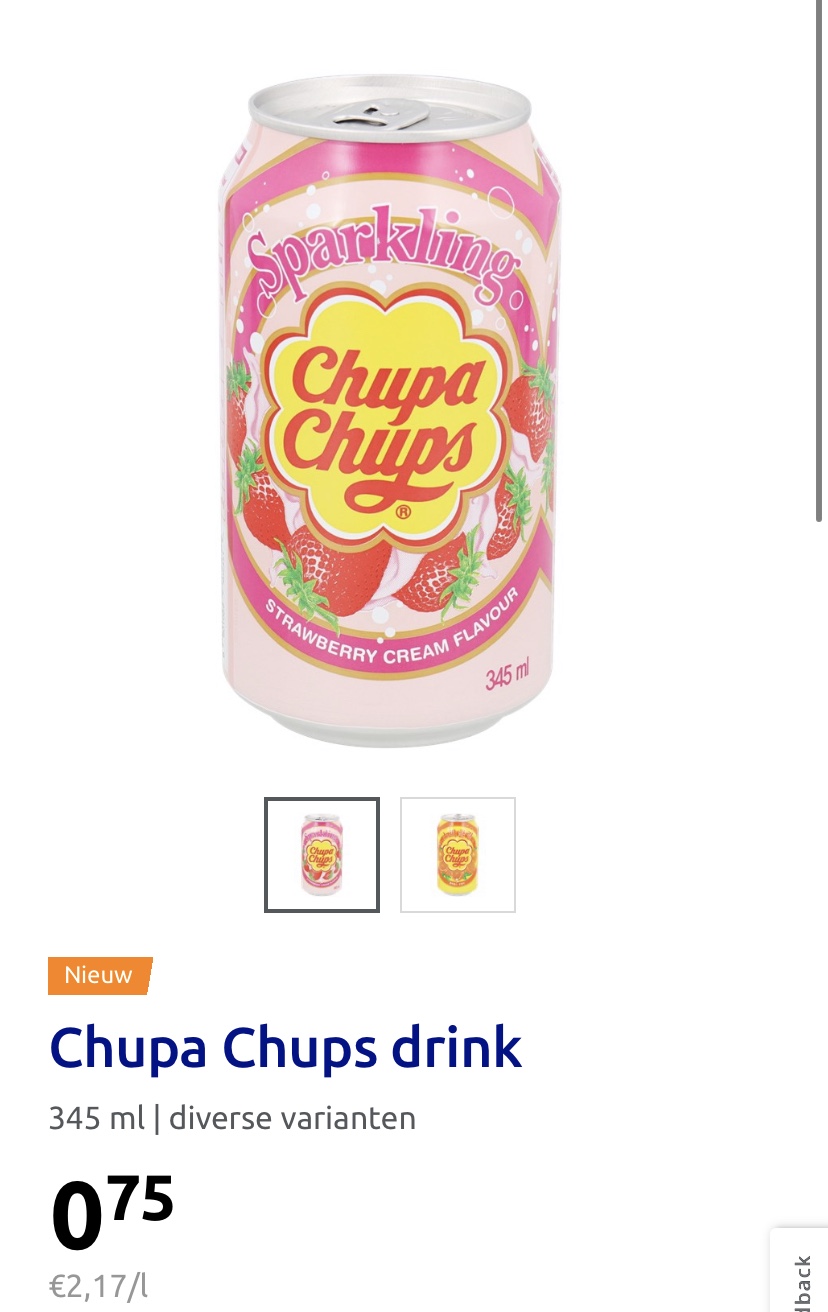This screenshot has height=1312, width=828.
Task: Click the vertical scrollbar on the right
Action: coord(822,260)
